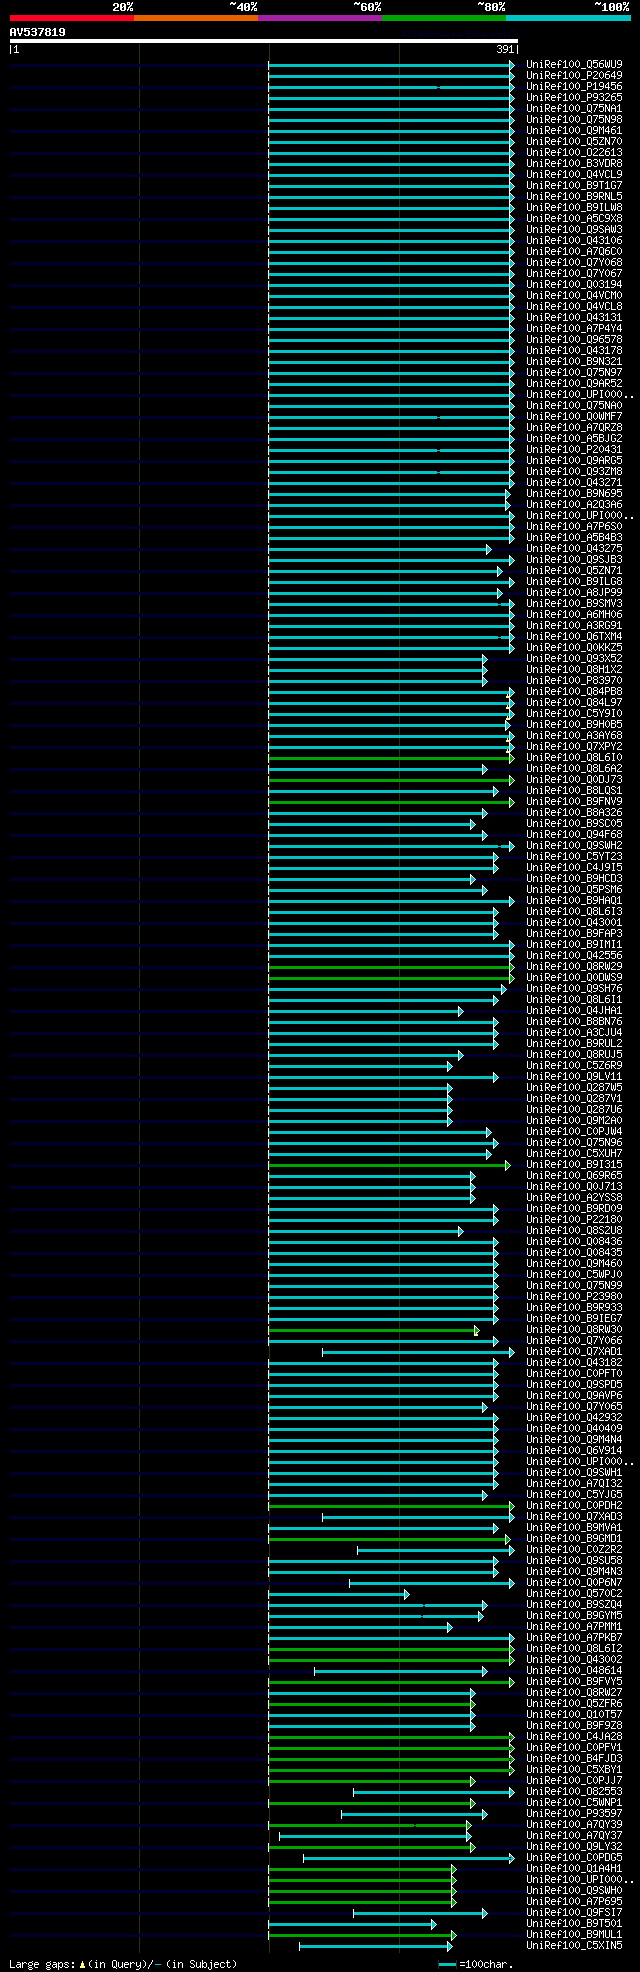
Task: Select subject UniRef100_C5XIN5
Action: pos(574,1945)
